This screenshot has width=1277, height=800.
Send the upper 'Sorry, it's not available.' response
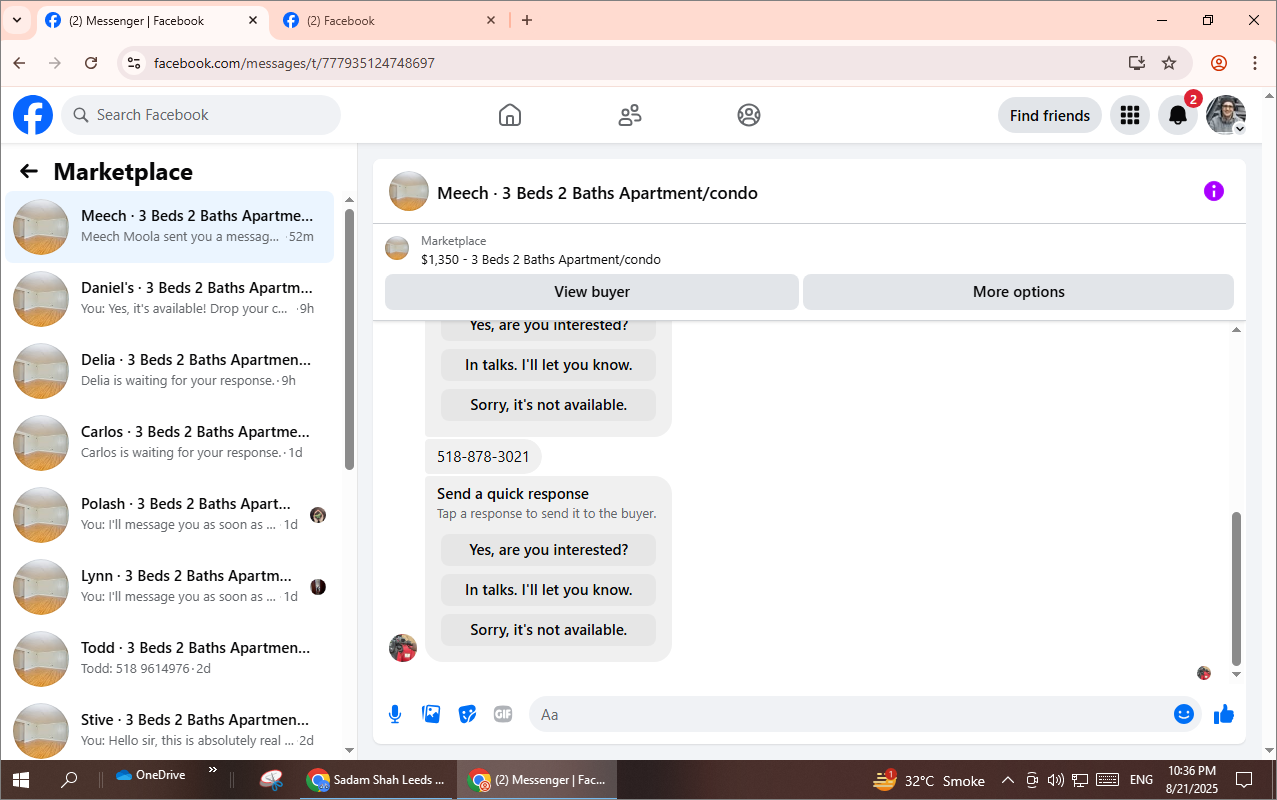coord(548,405)
